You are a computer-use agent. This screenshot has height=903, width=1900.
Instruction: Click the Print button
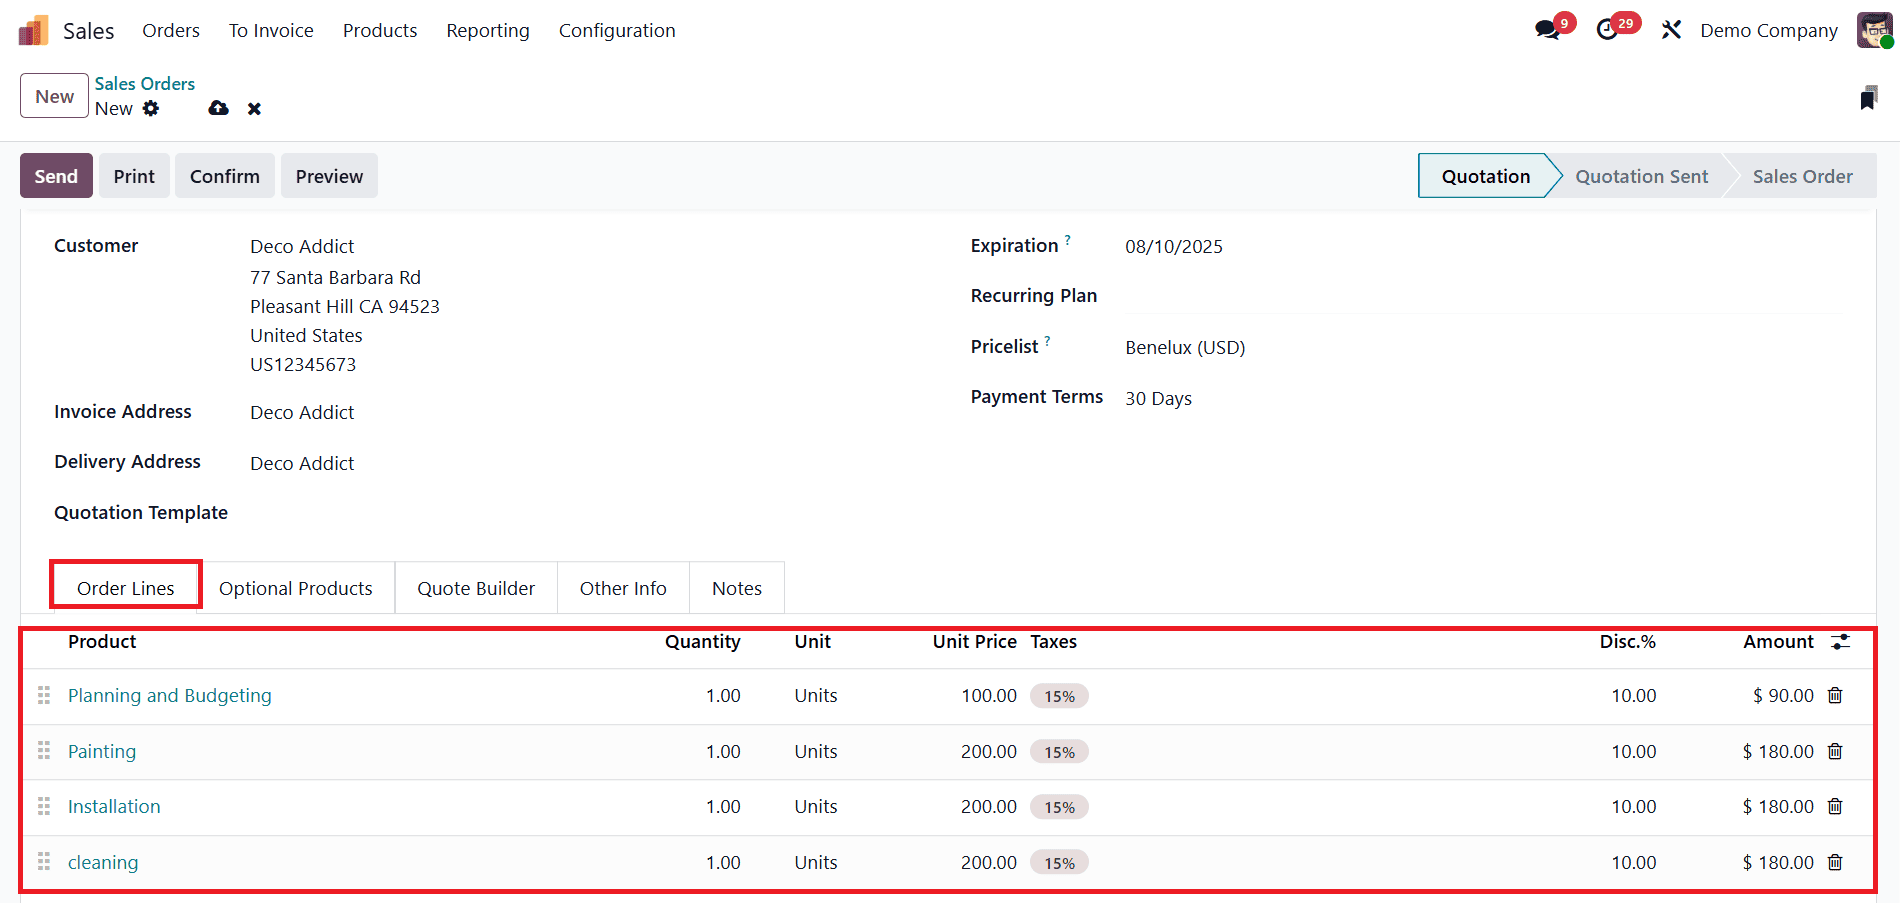134,176
